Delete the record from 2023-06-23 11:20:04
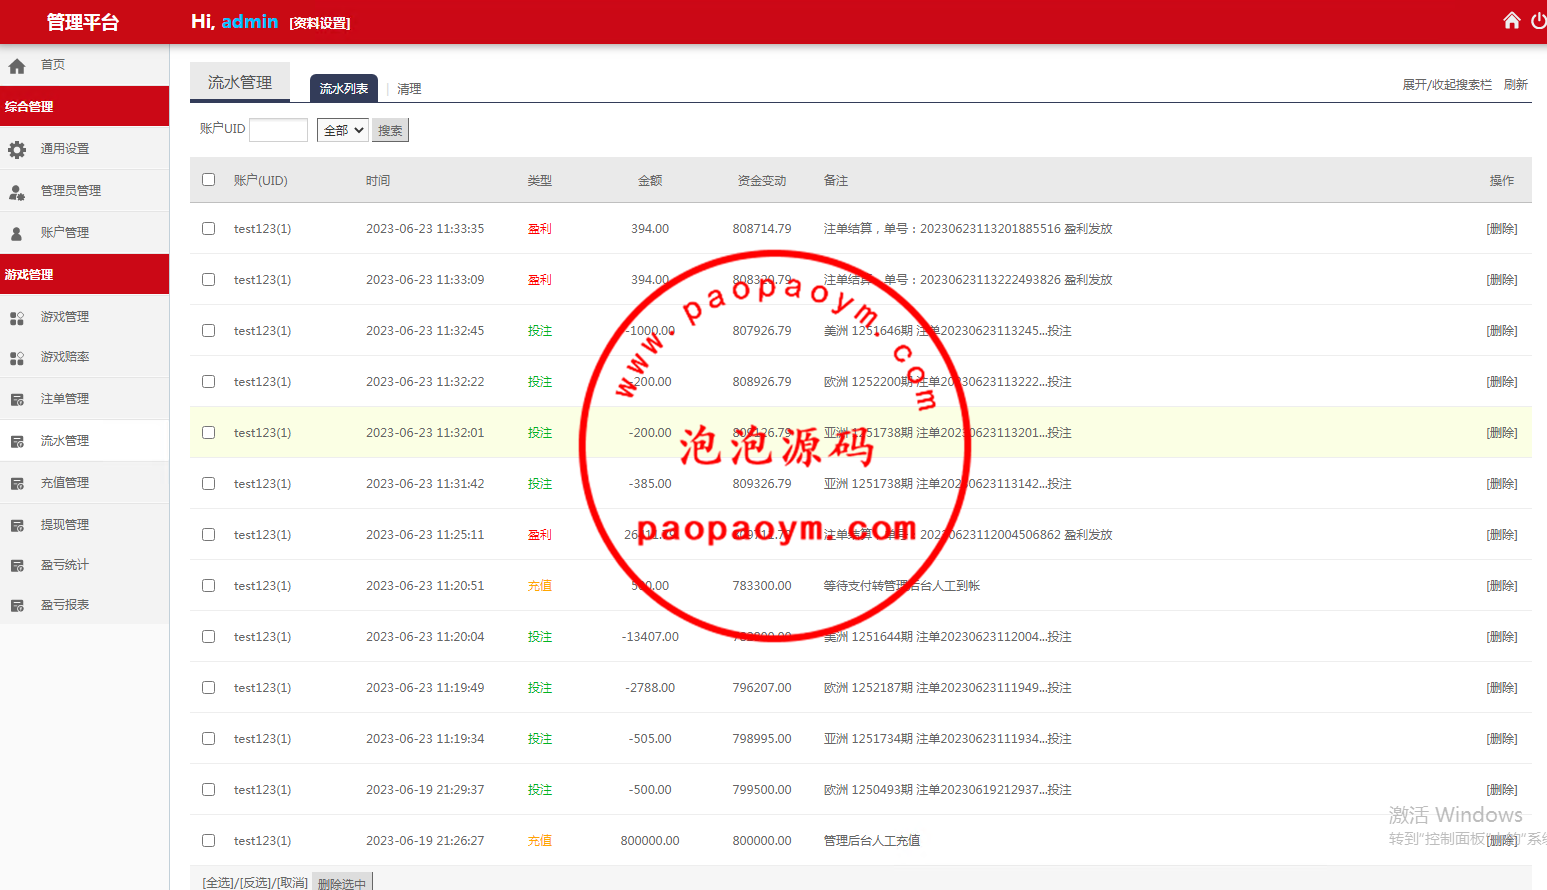 pos(1502,637)
